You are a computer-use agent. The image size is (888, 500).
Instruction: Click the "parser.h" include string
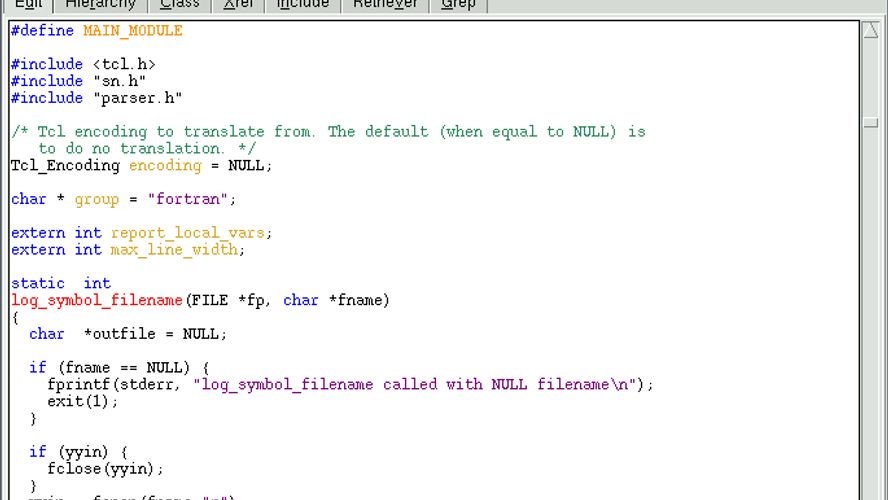[x=138, y=98]
